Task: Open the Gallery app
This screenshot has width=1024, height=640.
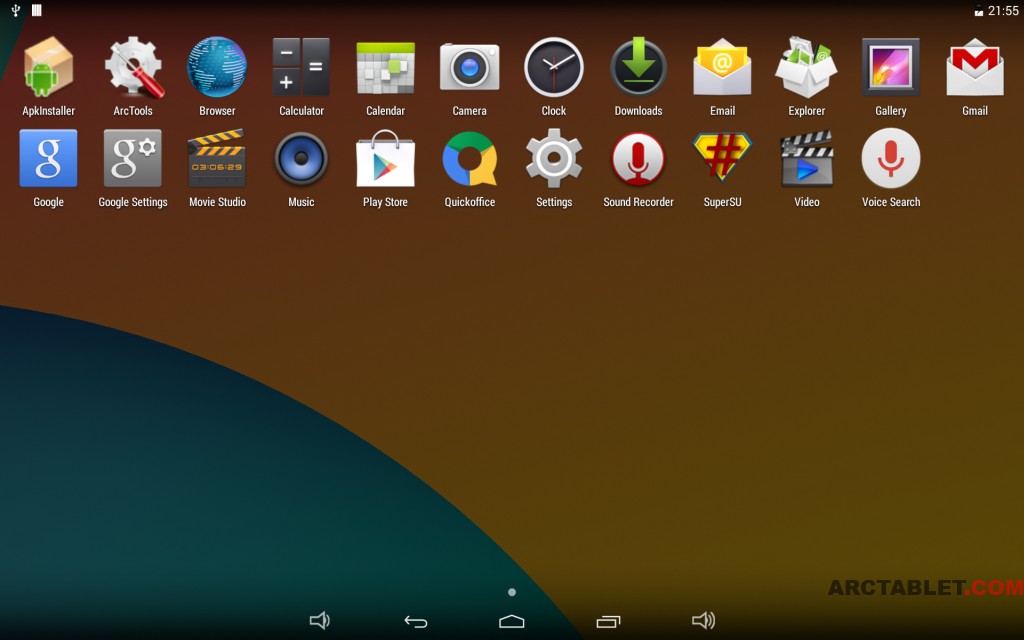Action: pyautogui.click(x=891, y=67)
